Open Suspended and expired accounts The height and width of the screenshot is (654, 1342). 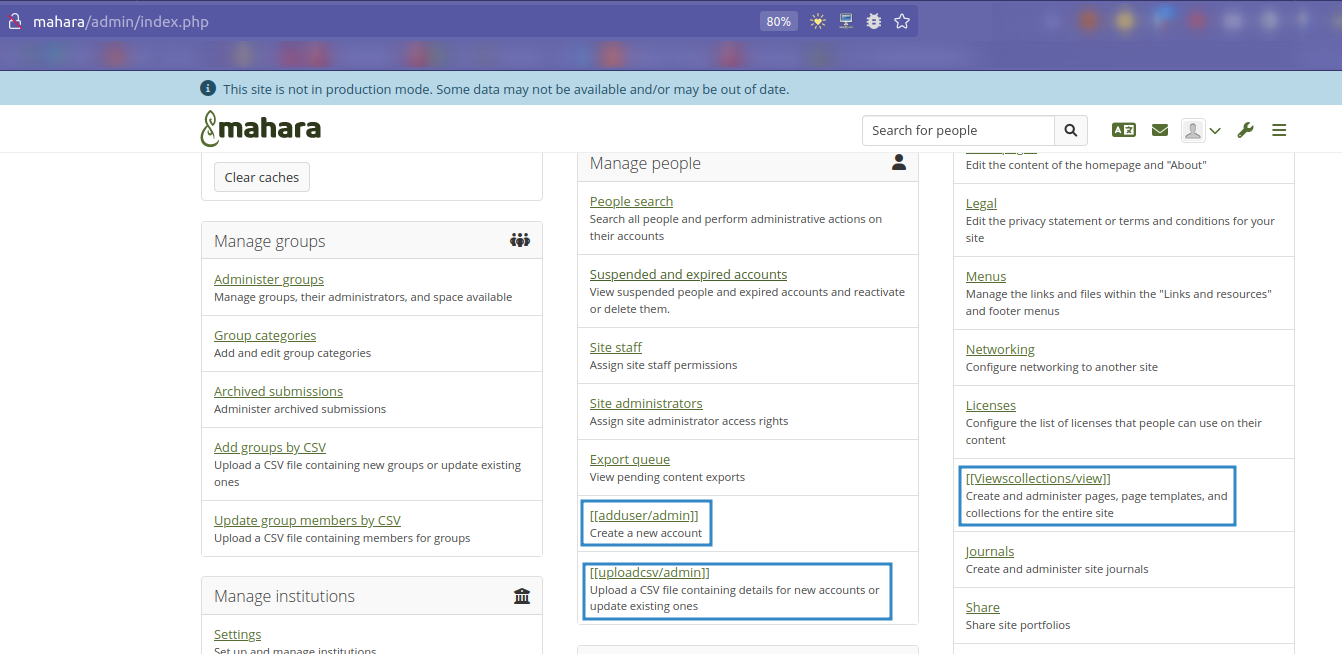click(x=688, y=274)
